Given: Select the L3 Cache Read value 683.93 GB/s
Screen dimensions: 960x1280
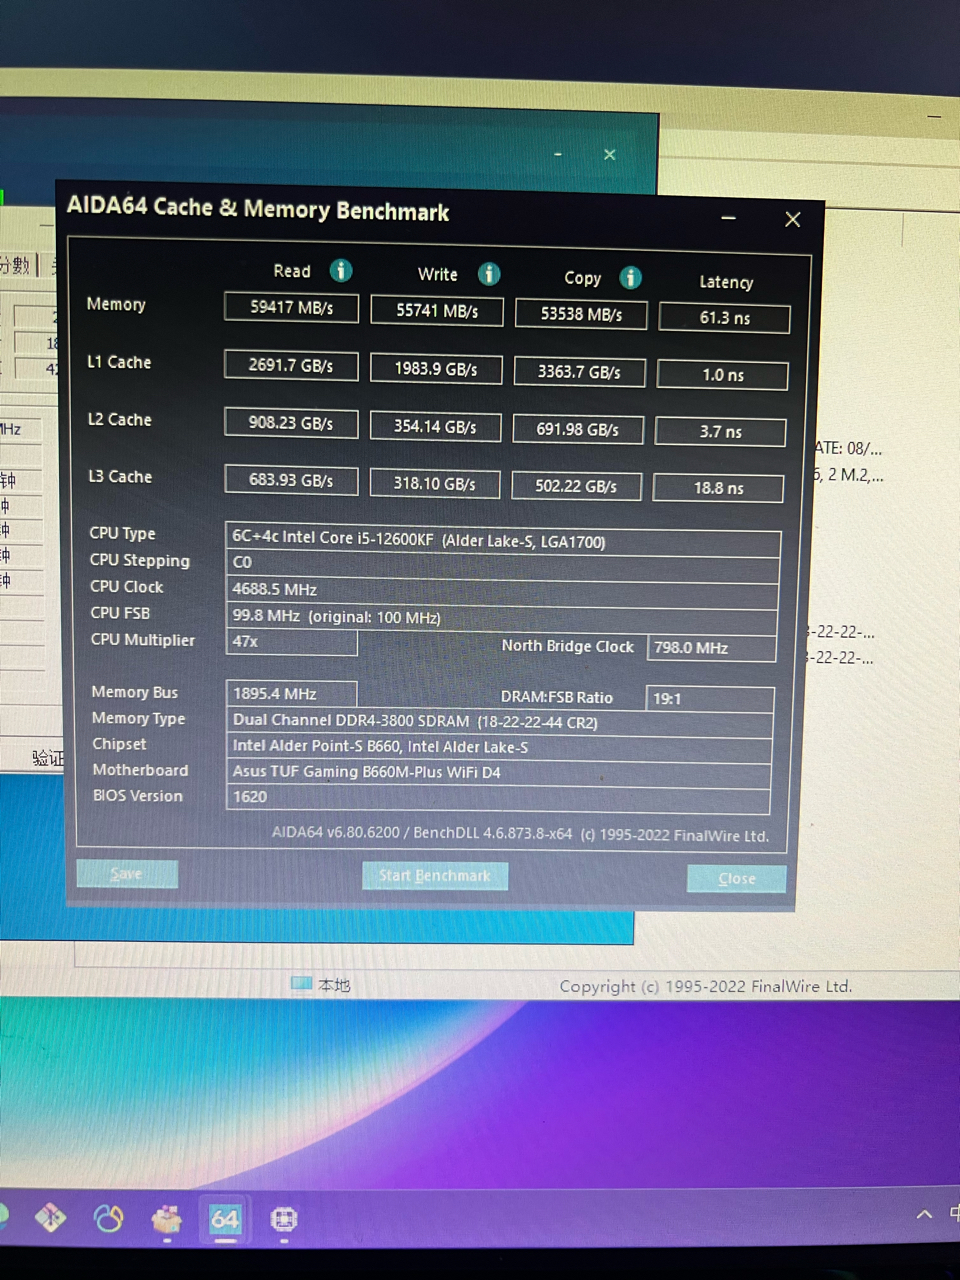Looking at the screenshot, I should (291, 480).
